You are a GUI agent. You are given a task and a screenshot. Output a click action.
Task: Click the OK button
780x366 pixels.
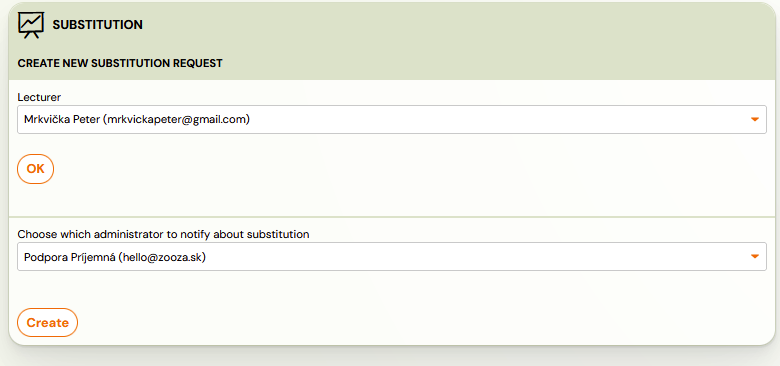[35, 169]
